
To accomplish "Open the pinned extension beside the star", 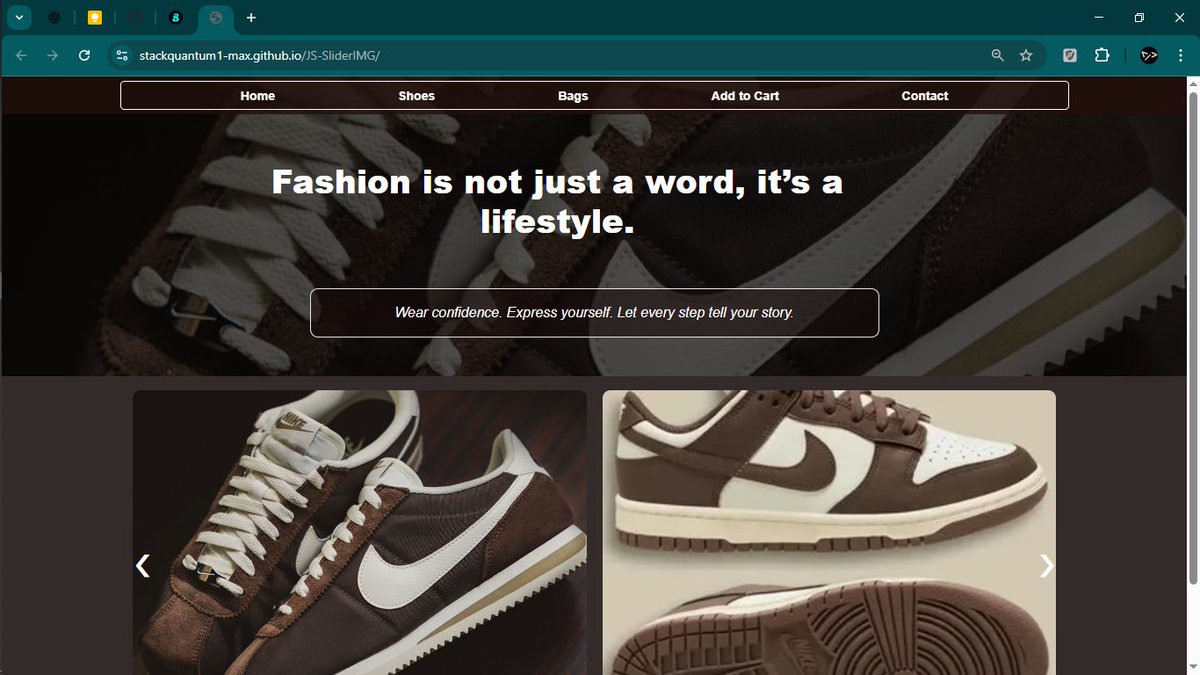I will [x=1070, y=56].
